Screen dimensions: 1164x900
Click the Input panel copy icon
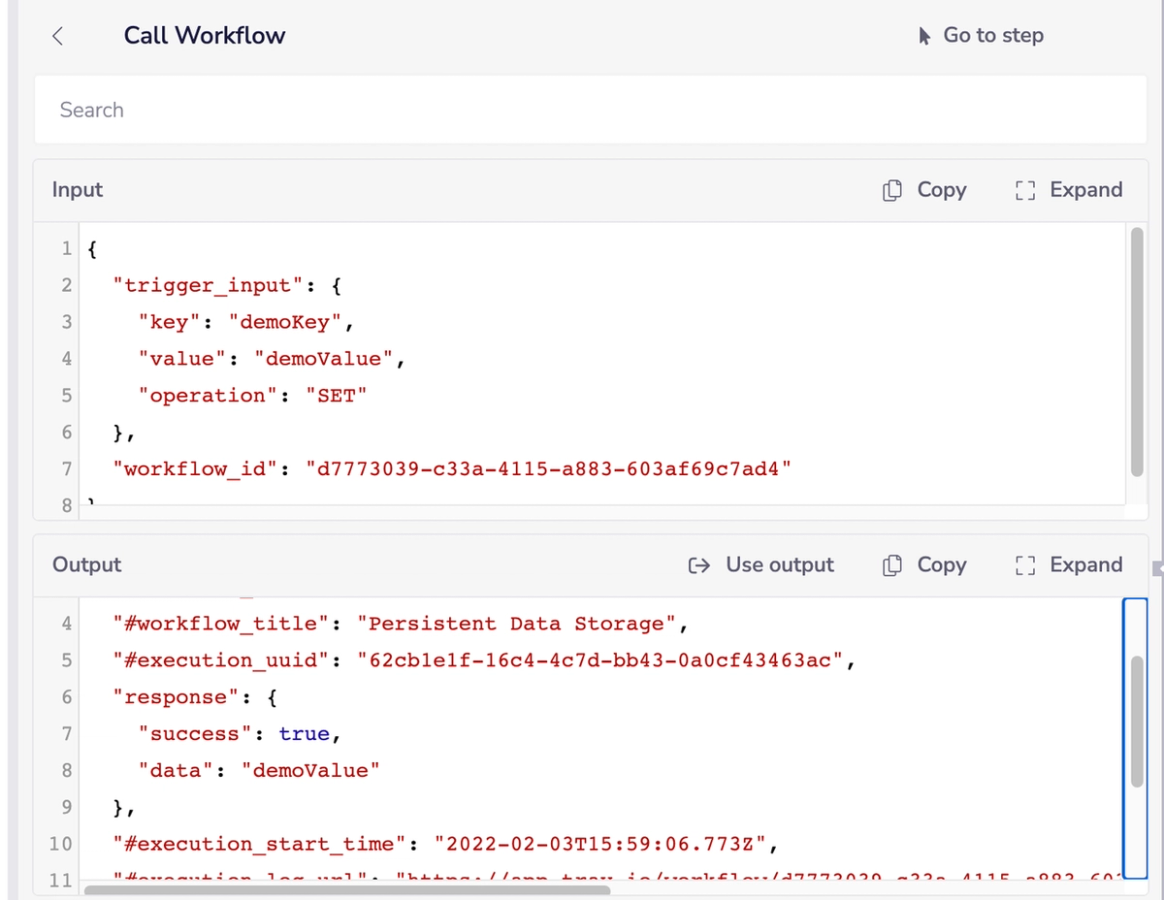(892, 190)
